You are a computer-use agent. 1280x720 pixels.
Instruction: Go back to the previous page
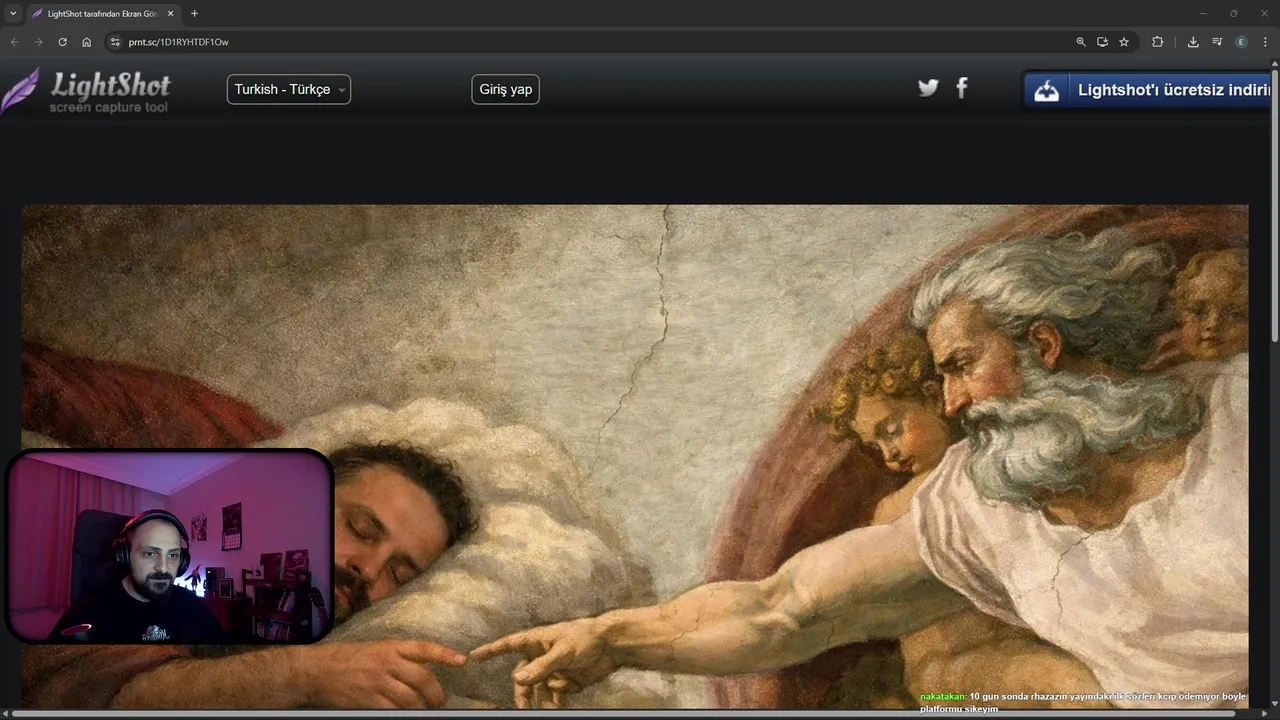(x=14, y=42)
